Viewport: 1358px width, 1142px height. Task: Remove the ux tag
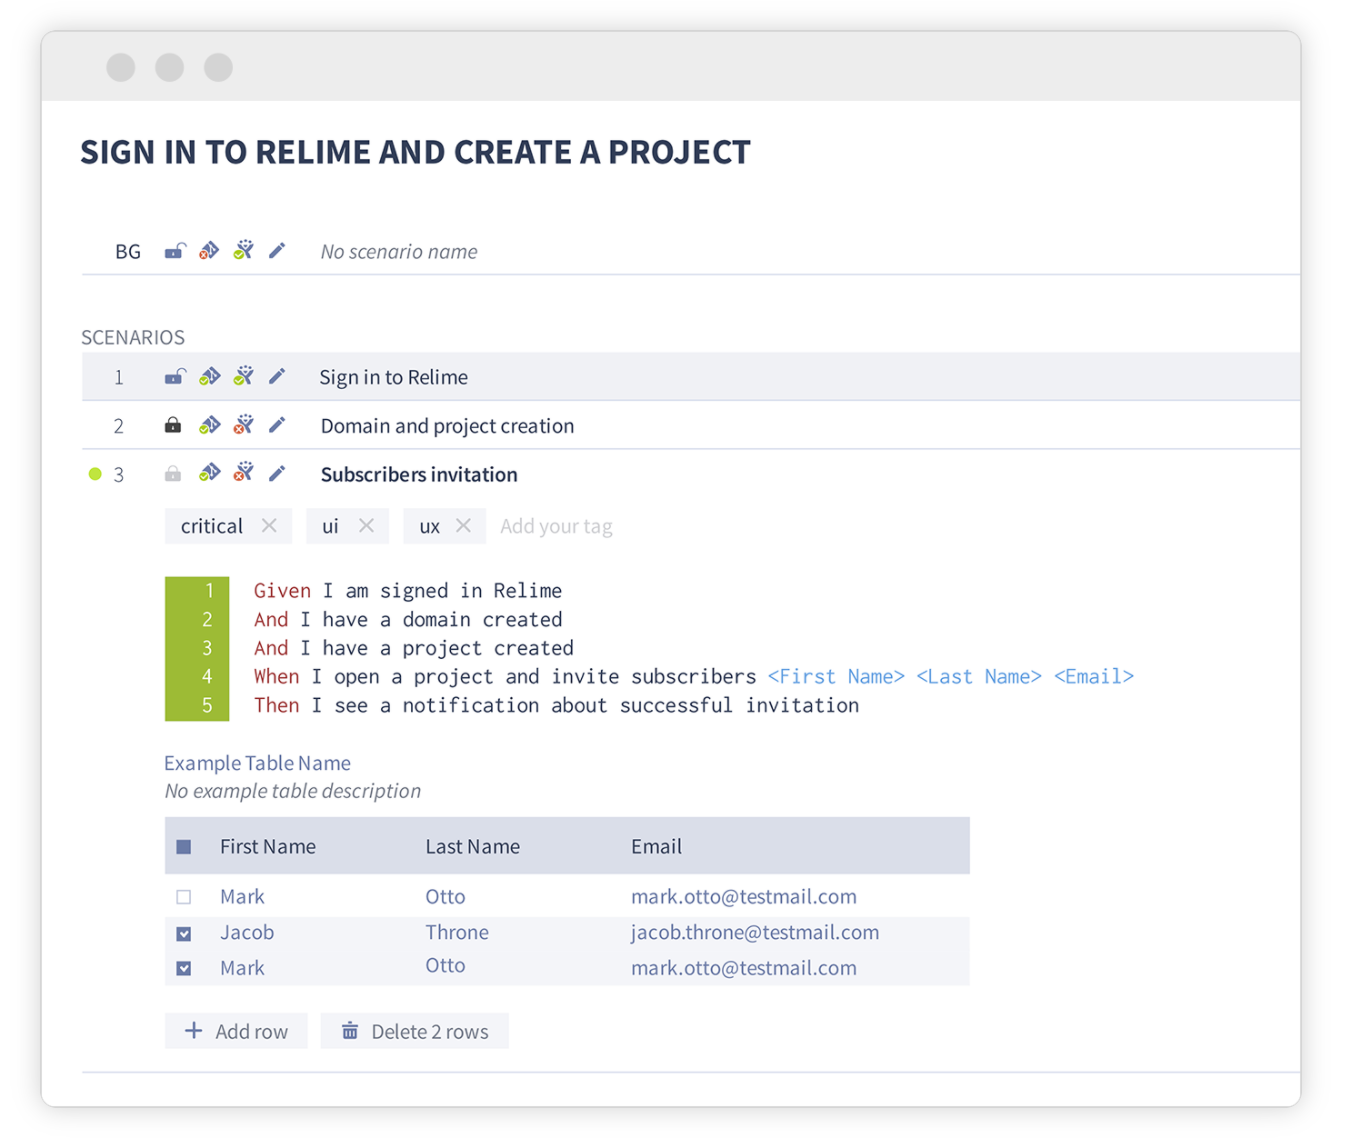point(463,525)
